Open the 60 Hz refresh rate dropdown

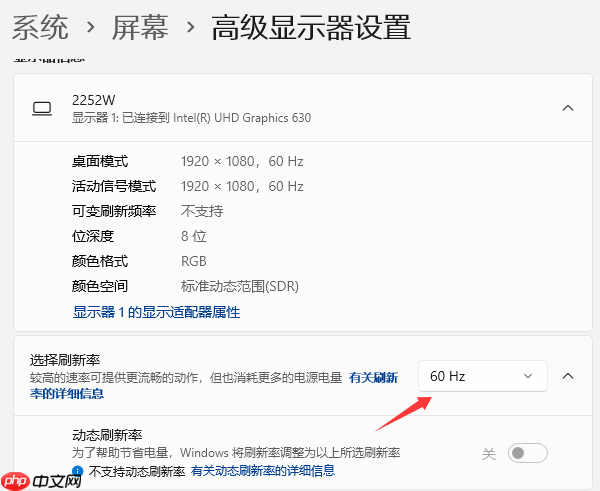(483, 376)
